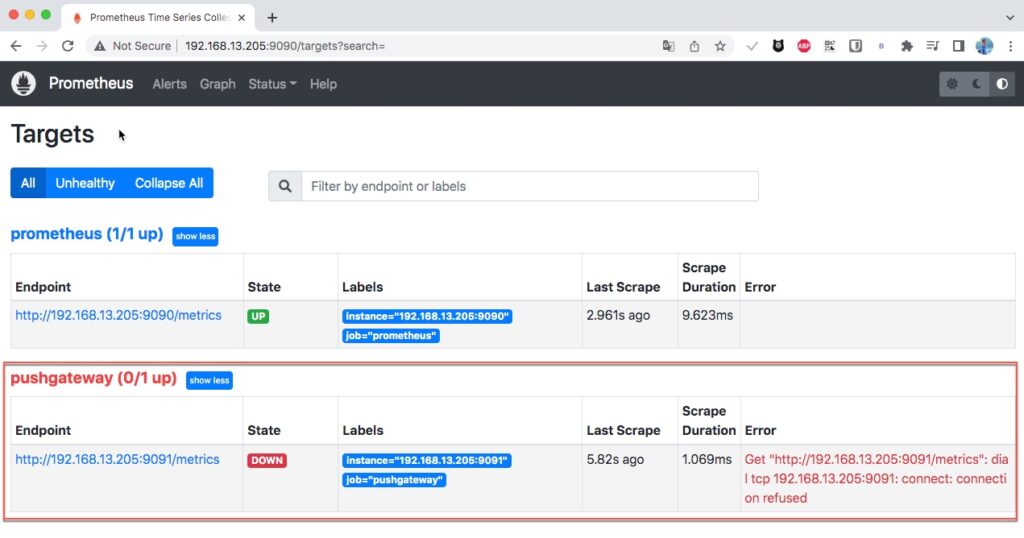Click the QR code extension icon
The height and width of the screenshot is (538, 1024).
click(829, 46)
